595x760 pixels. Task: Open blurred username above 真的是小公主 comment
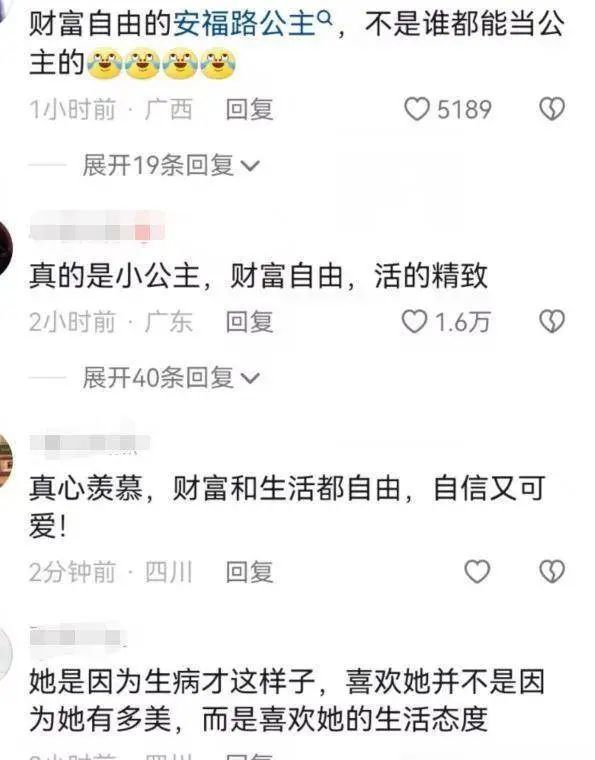pyautogui.click(x=97, y=231)
